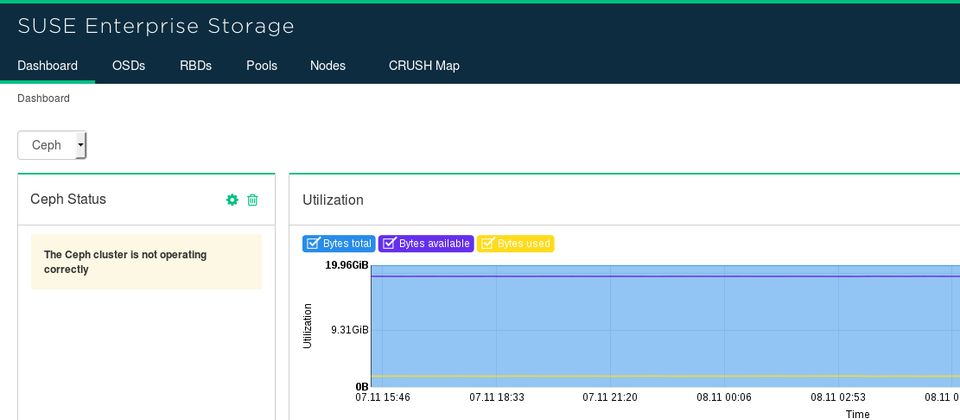
Task: Click the 0B axis label
Action: coord(362,387)
